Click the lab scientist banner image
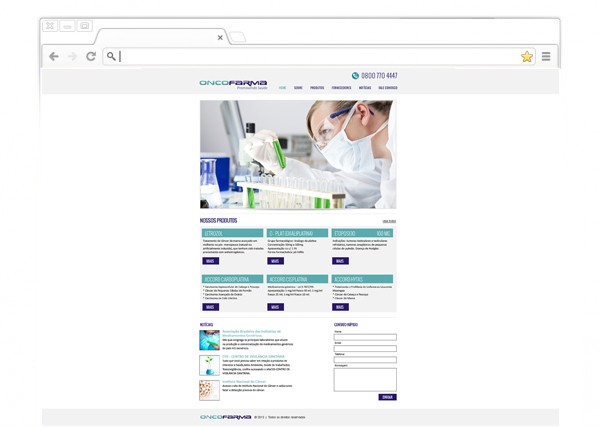The width and height of the screenshot is (600, 427). coord(298,155)
